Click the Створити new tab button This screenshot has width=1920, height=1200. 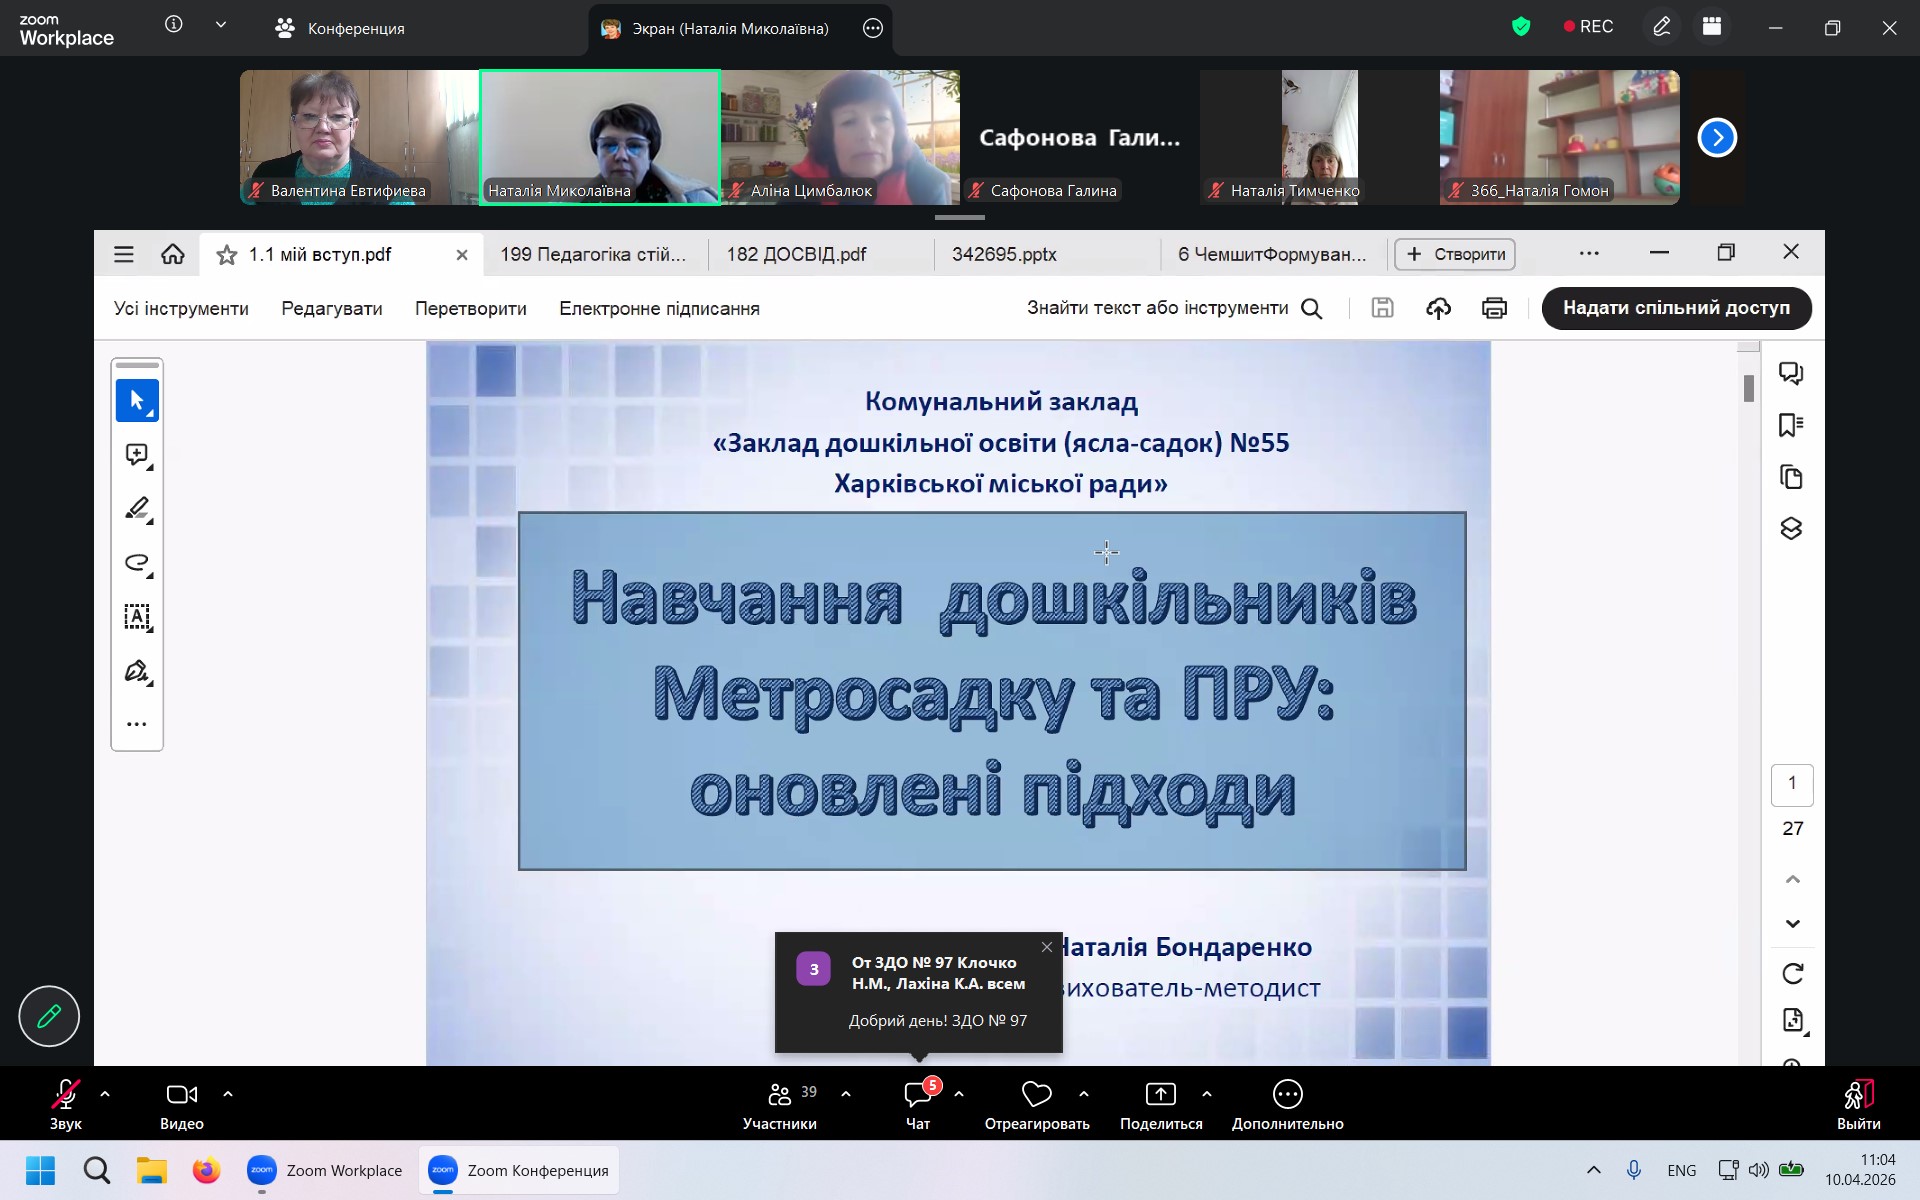pos(1455,255)
